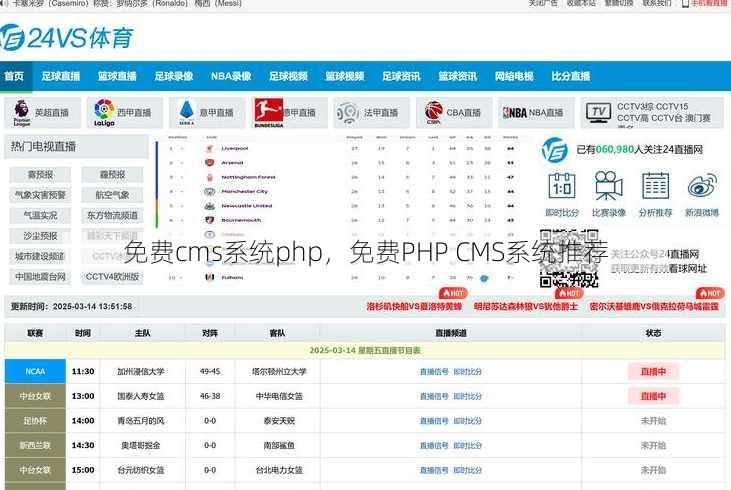731x490 pixels.
Task: Click the 即时比分 scoreboard icon
Action: point(562,186)
